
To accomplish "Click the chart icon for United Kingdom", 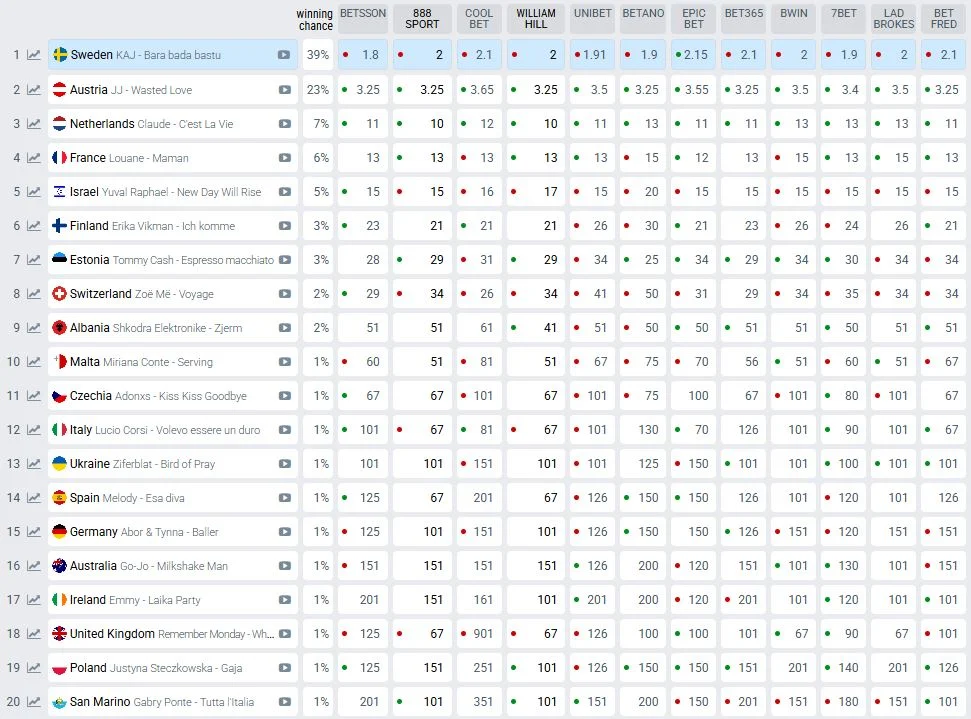I will click(34, 634).
